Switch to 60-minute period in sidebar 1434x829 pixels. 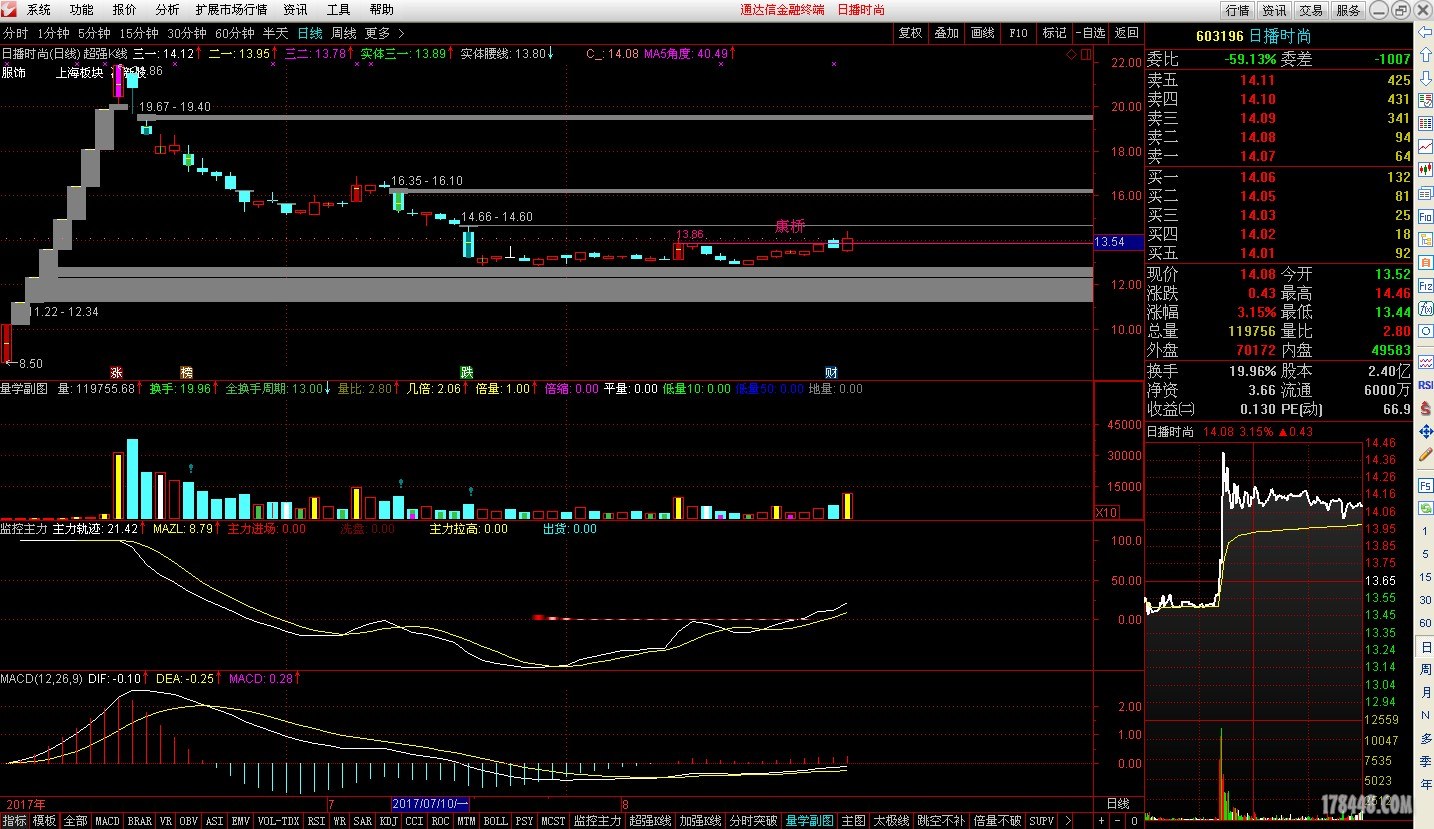pos(1425,622)
